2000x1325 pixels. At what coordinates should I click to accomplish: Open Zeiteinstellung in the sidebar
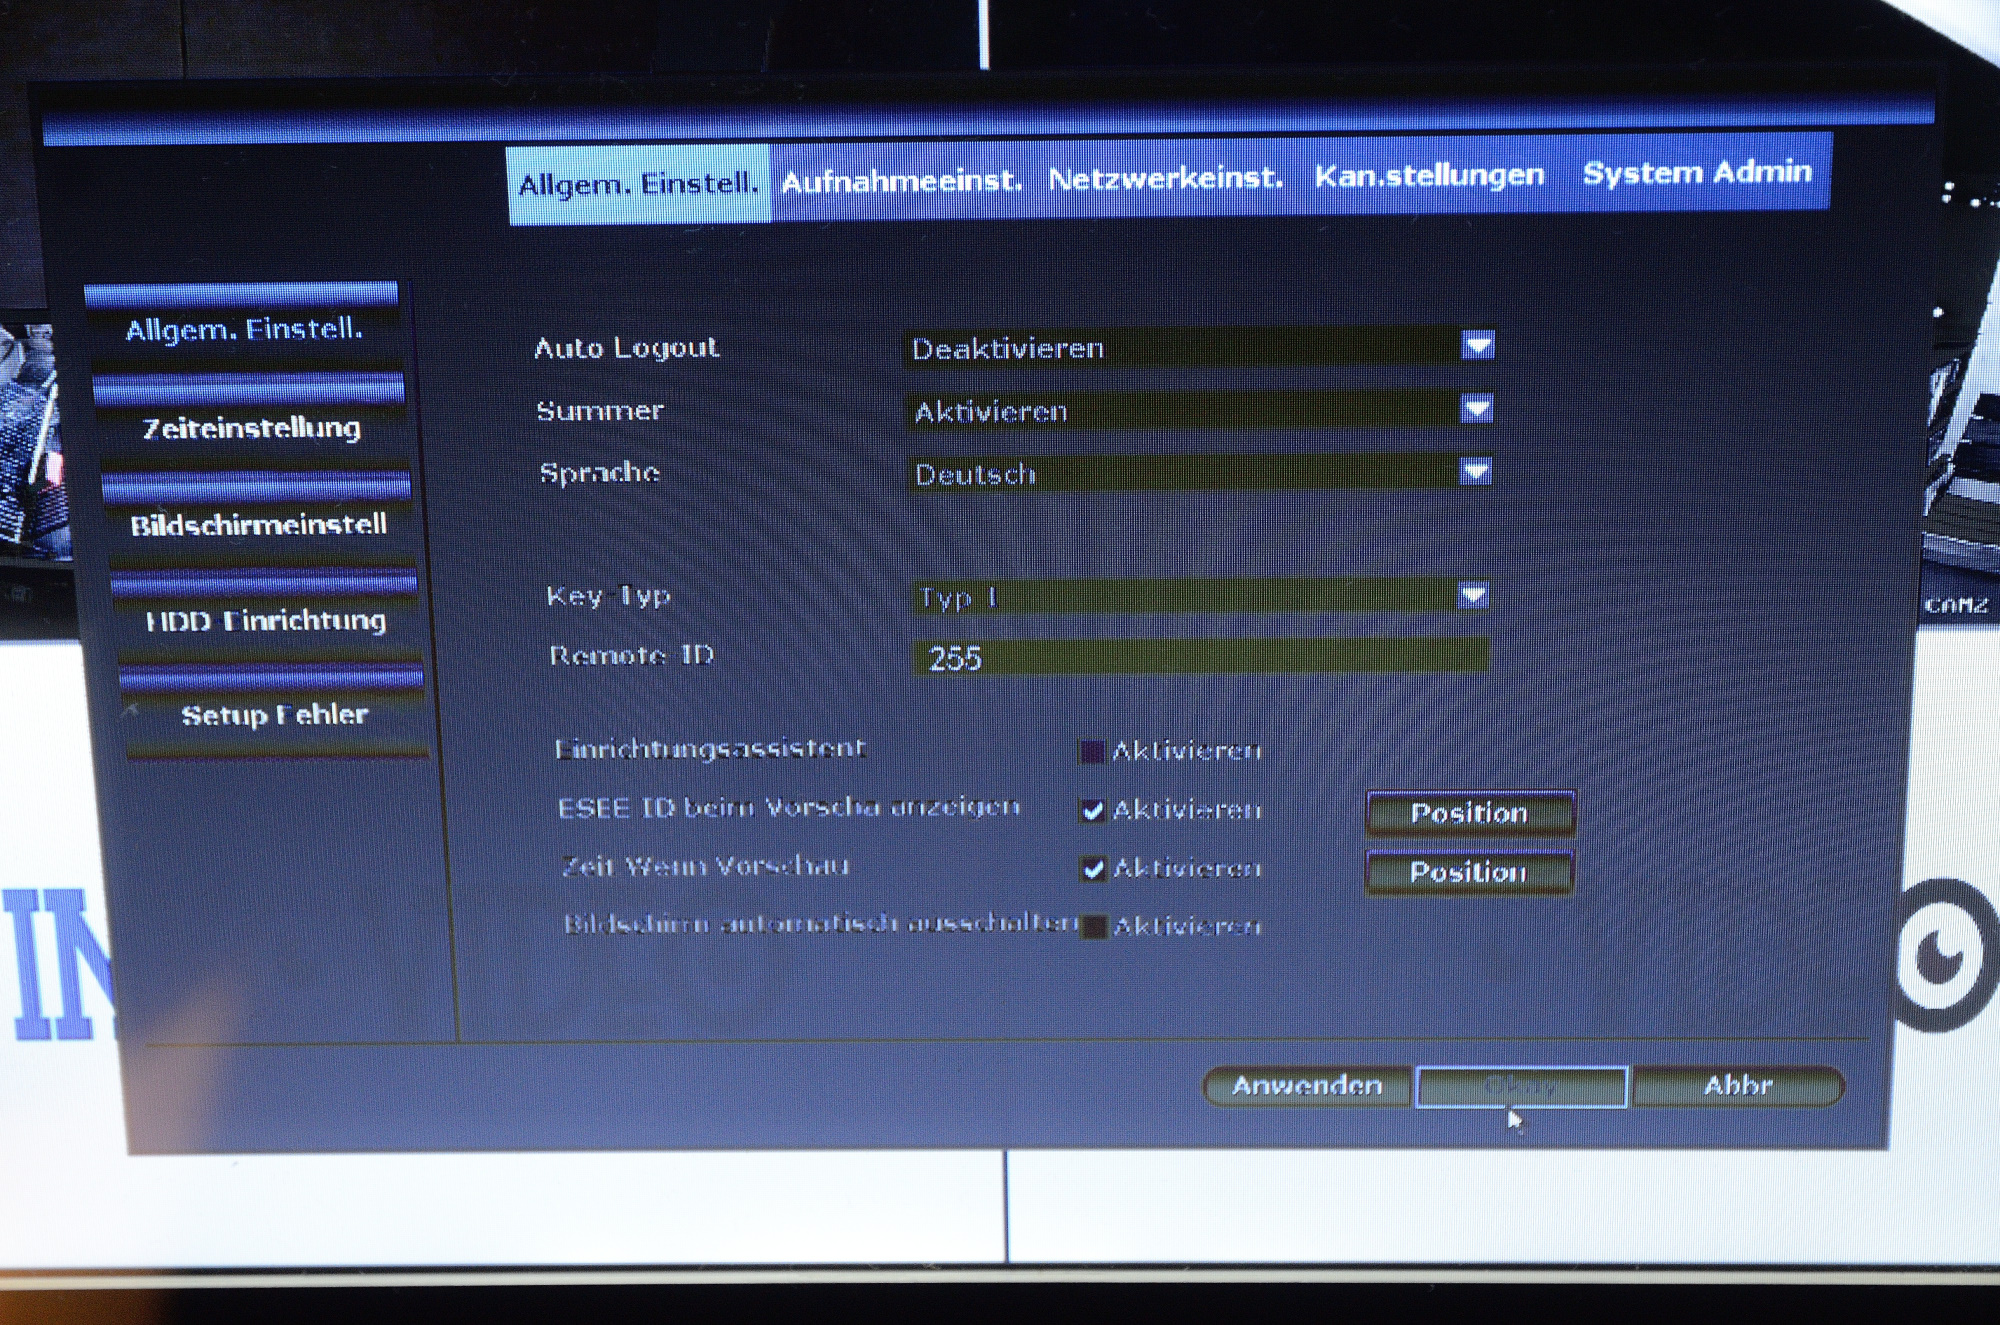(x=251, y=428)
